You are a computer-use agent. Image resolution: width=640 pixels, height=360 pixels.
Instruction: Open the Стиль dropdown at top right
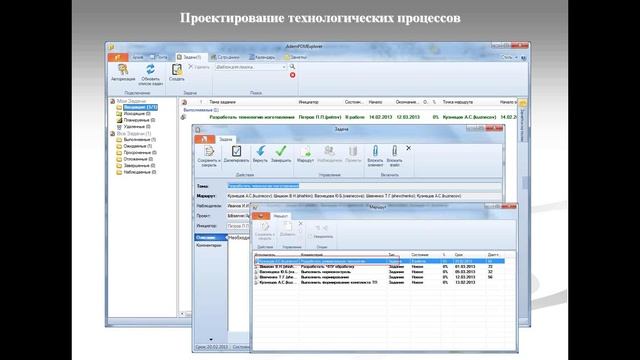[x=509, y=58]
